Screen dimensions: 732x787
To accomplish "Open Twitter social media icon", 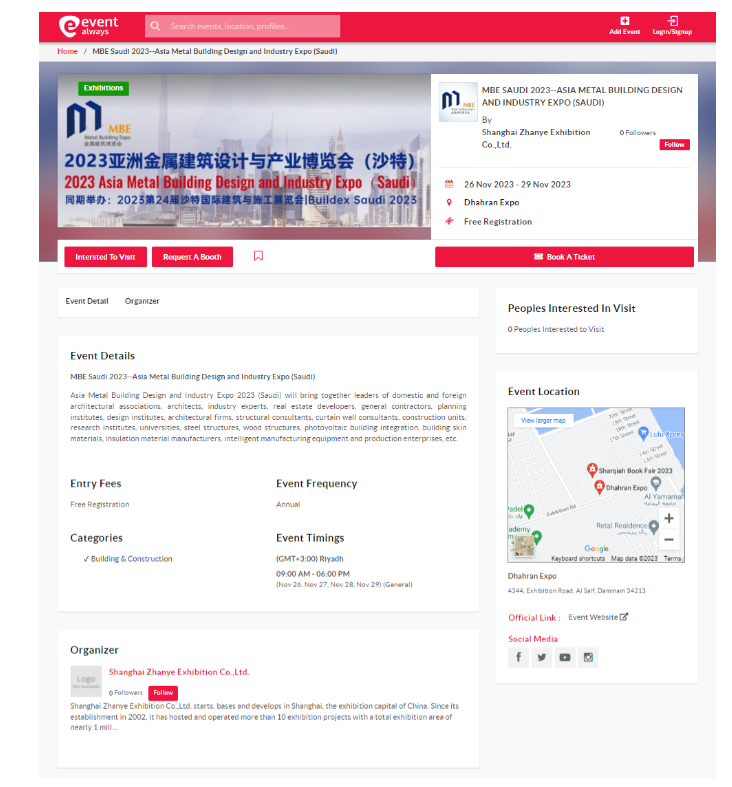I will click(x=542, y=658).
